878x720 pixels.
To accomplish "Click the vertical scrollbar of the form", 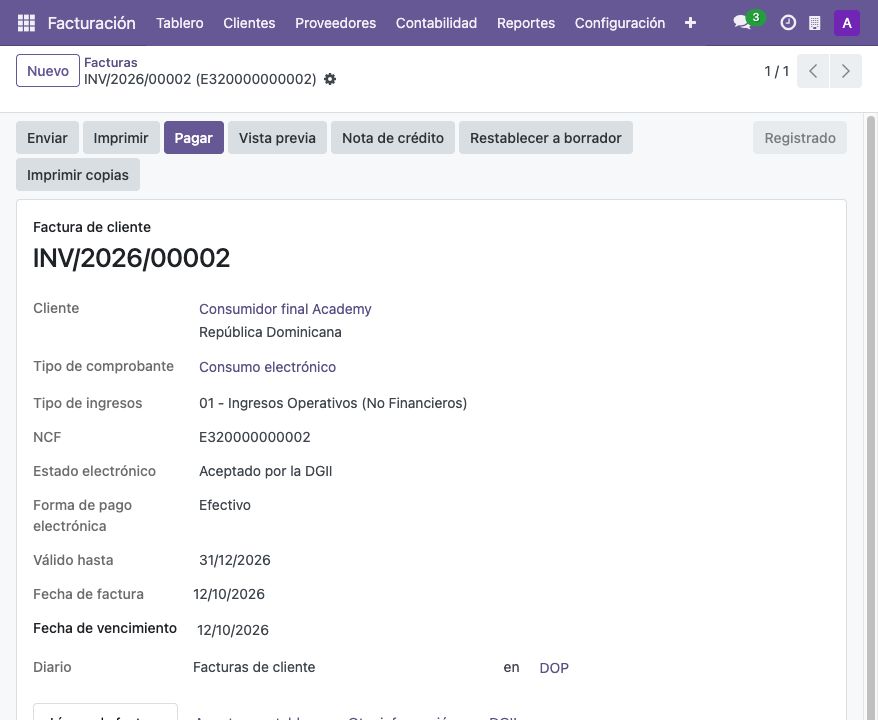I will (x=870, y=417).
